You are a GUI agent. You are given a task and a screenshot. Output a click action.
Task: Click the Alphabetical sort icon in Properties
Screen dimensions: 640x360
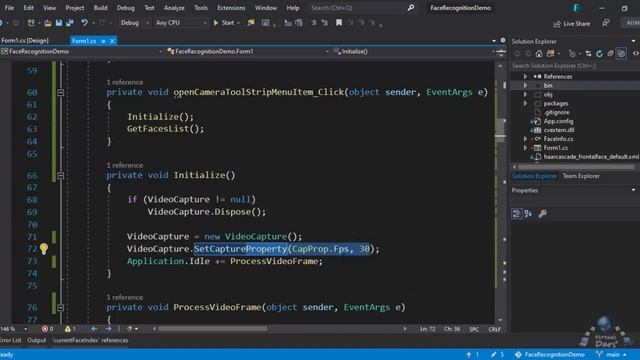coord(528,213)
